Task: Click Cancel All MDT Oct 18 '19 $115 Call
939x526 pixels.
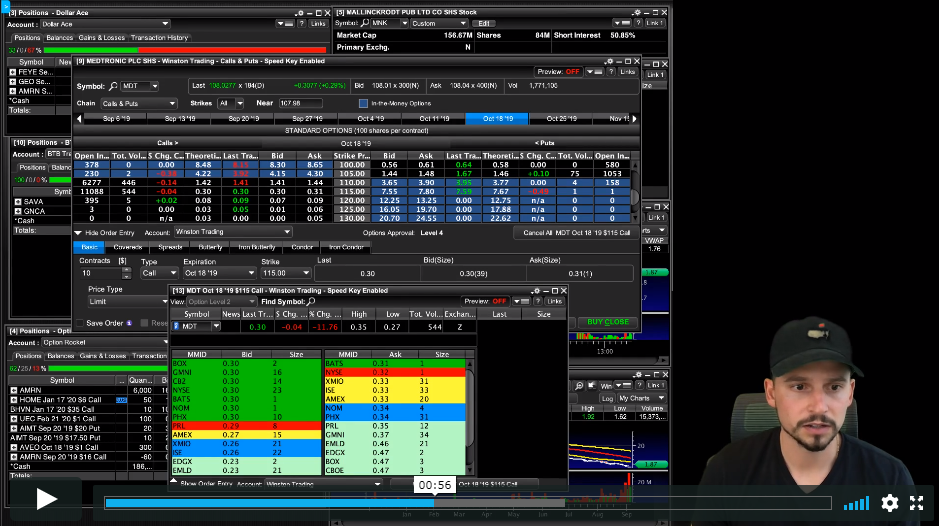Action: (x=576, y=232)
